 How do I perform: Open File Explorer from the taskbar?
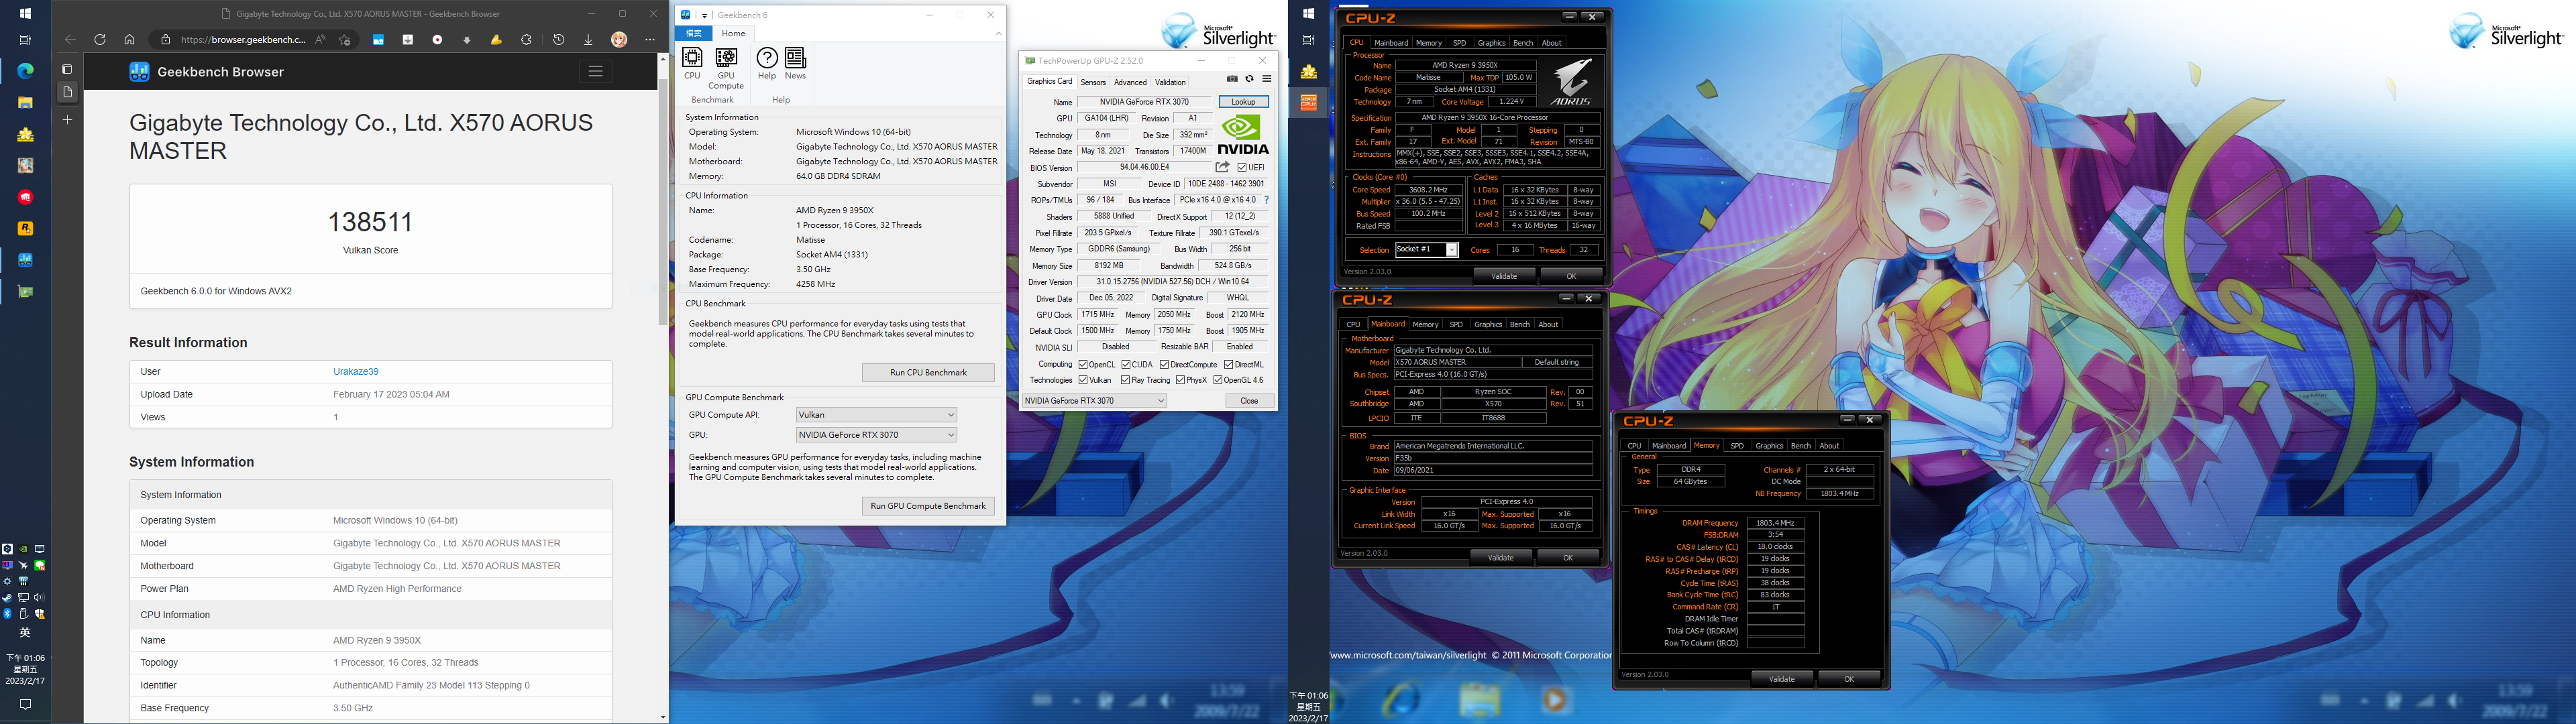coord(25,102)
